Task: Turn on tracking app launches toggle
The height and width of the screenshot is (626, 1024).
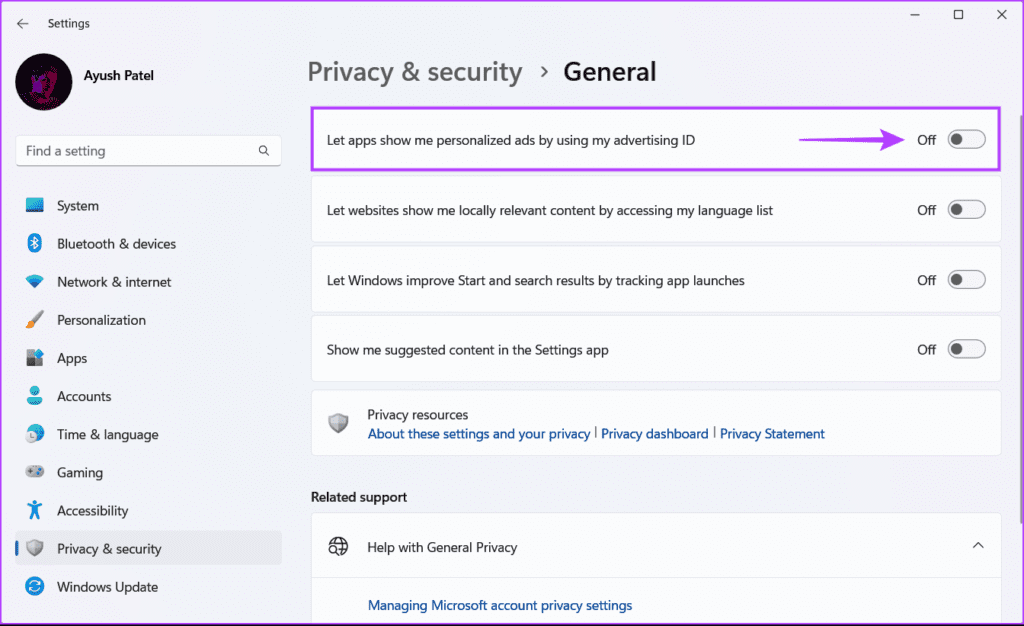Action: click(x=967, y=280)
